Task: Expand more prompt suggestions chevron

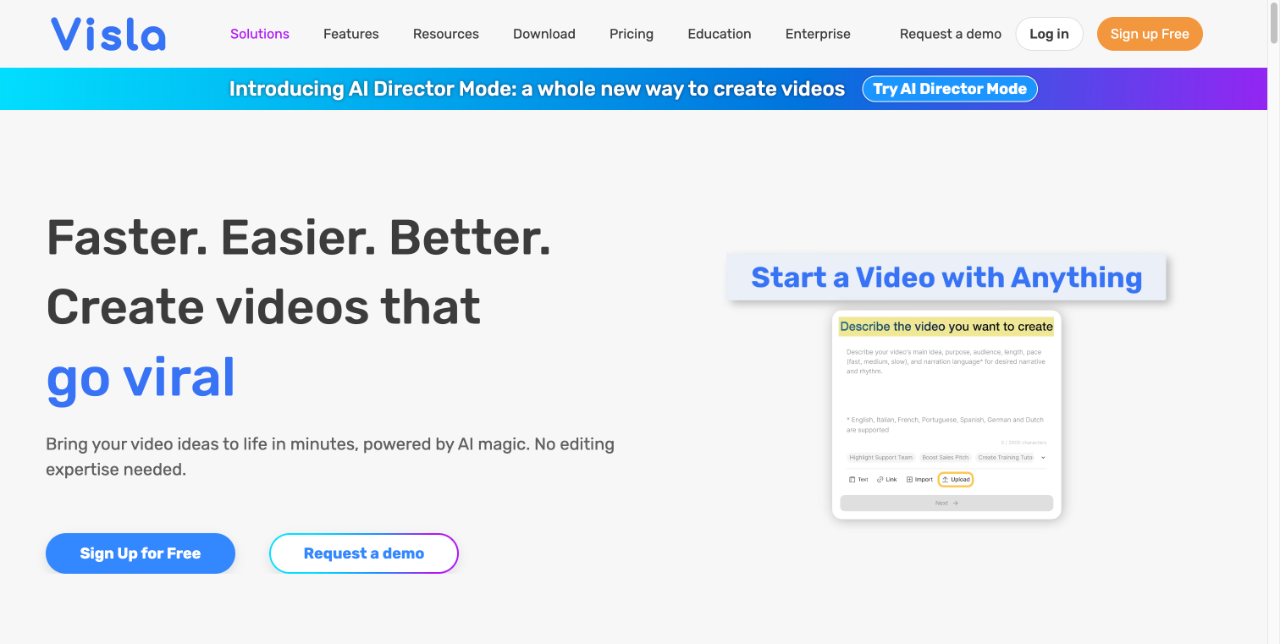Action: click(1043, 457)
